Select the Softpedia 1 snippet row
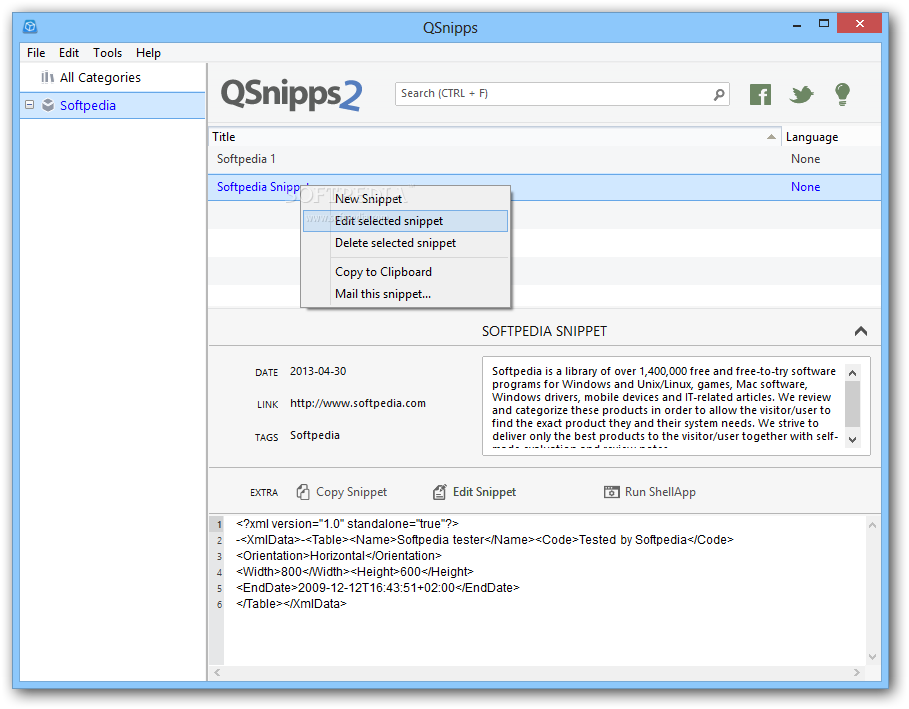 click(544, 159)
